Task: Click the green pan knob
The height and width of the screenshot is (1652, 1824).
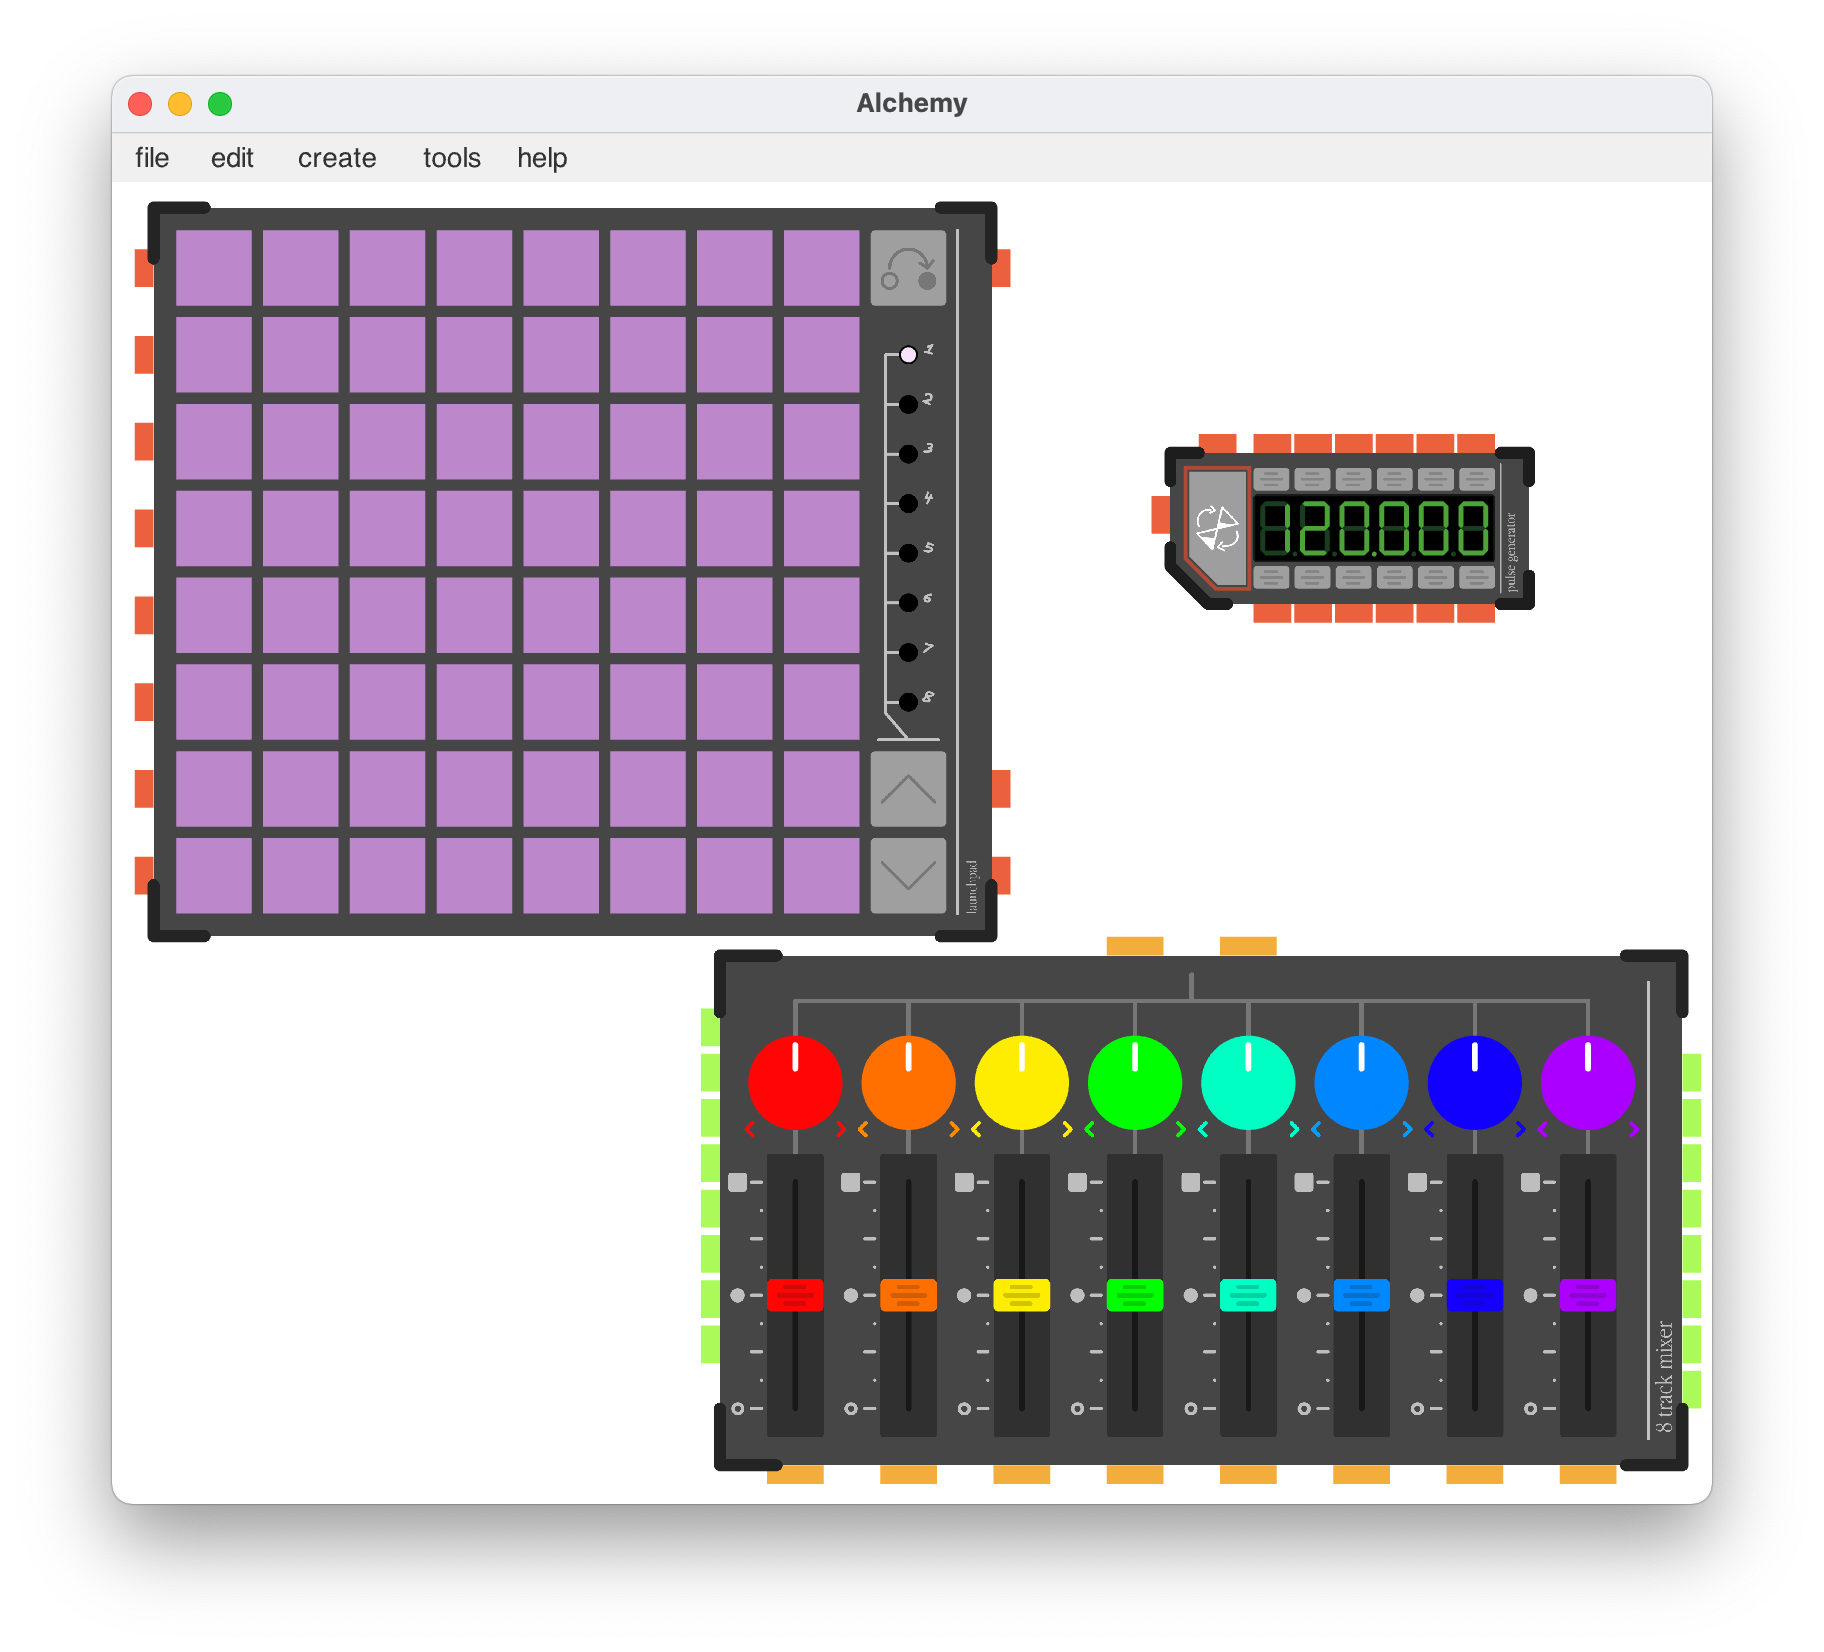Action: [x=1134, y=1083]
